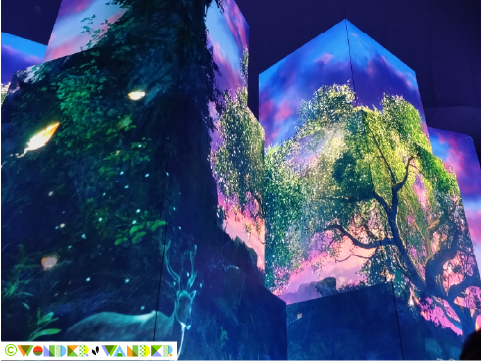The height and width of the screenshot is (361, 481).
Task: Click the word WANDER in the watermark
Action: [x=137, y=350]
